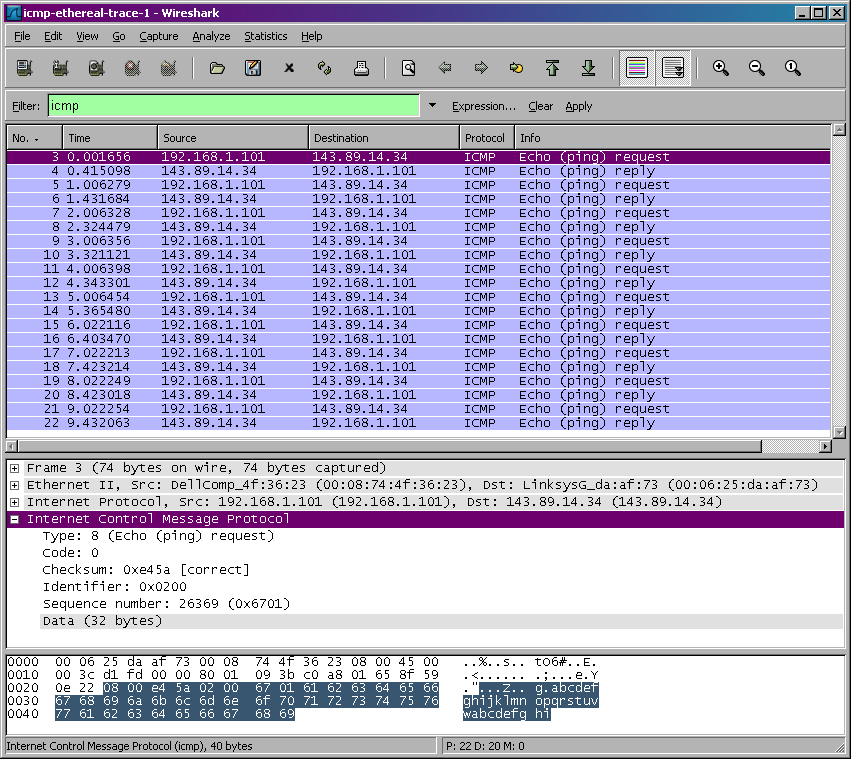Screen dimensions: 851x759
Task: Sort by the Destination column header
Action: pos(384,138)
